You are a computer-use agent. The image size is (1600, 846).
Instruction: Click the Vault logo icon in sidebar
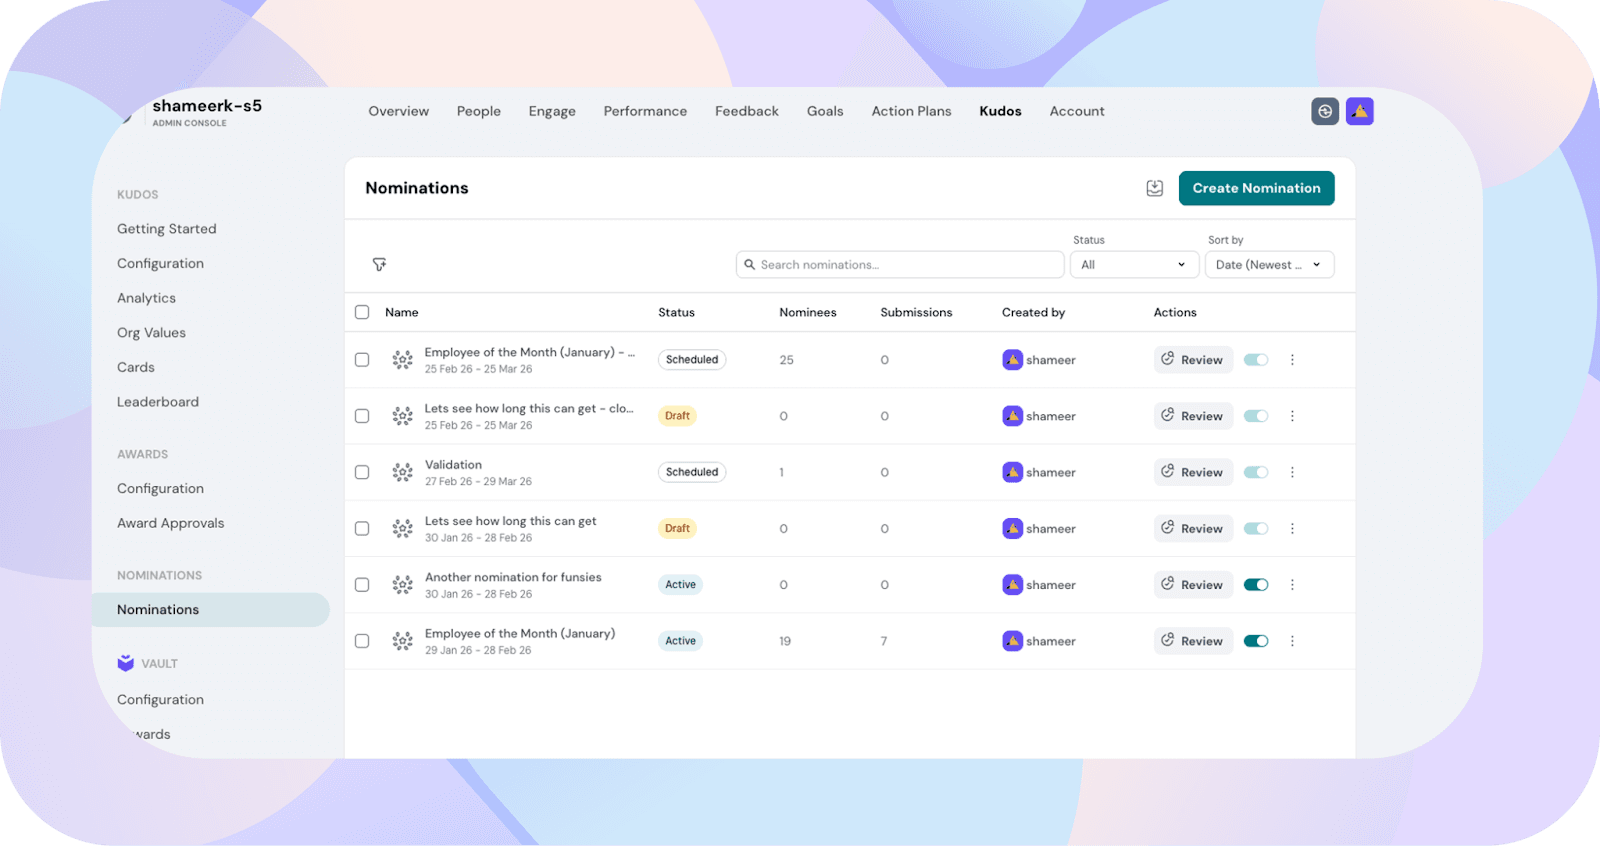click(126, 663)
